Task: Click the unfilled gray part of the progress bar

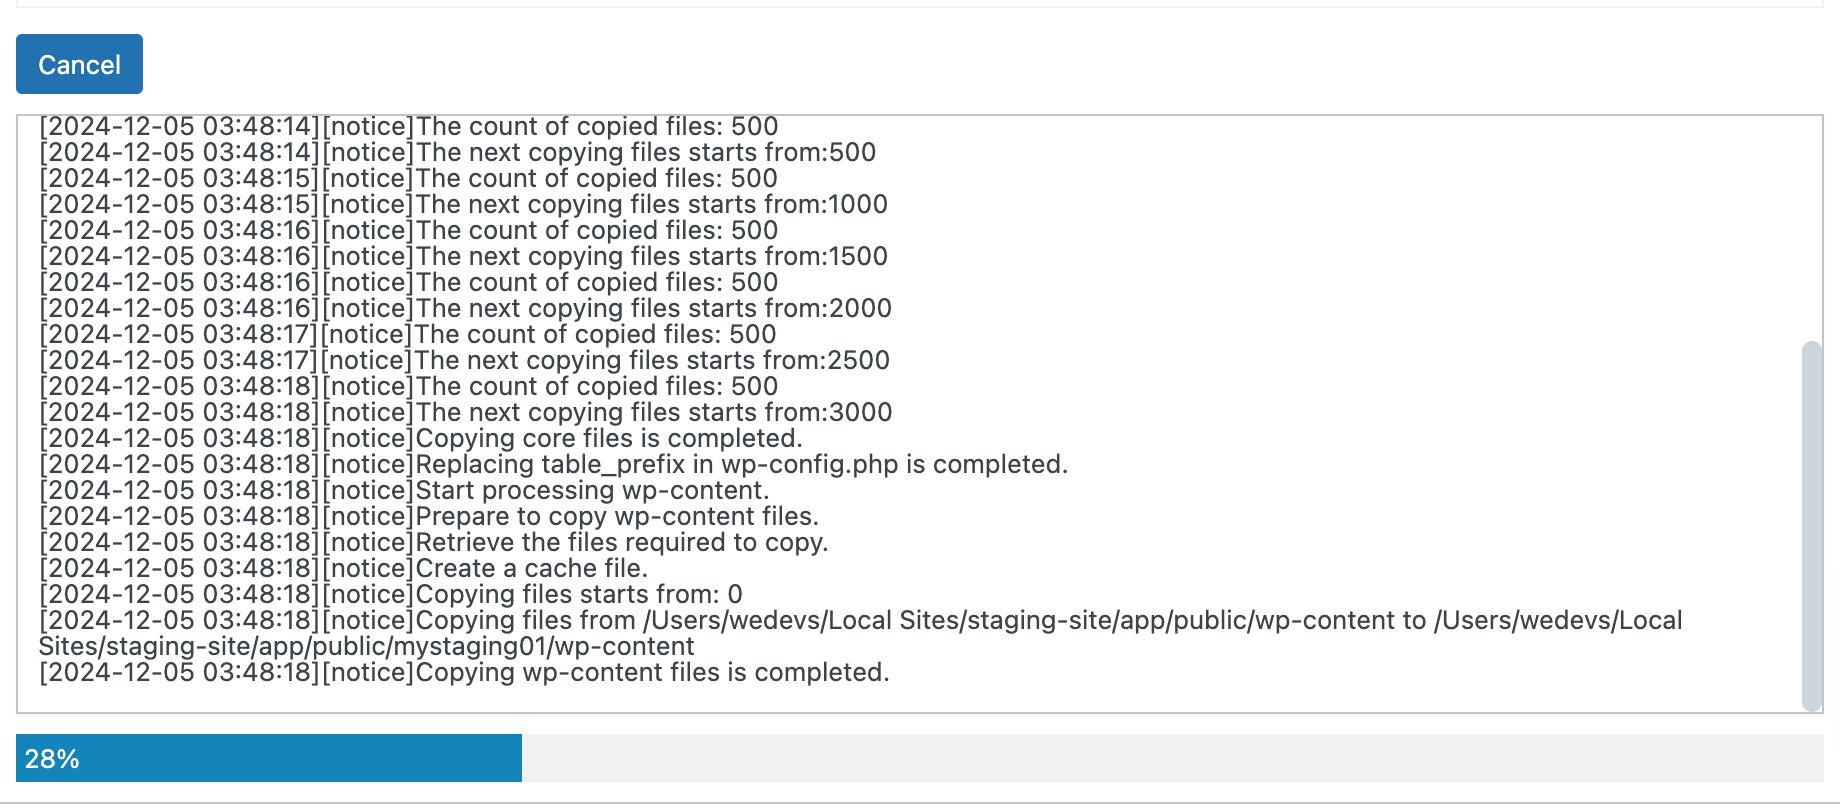Action: 1172,758
